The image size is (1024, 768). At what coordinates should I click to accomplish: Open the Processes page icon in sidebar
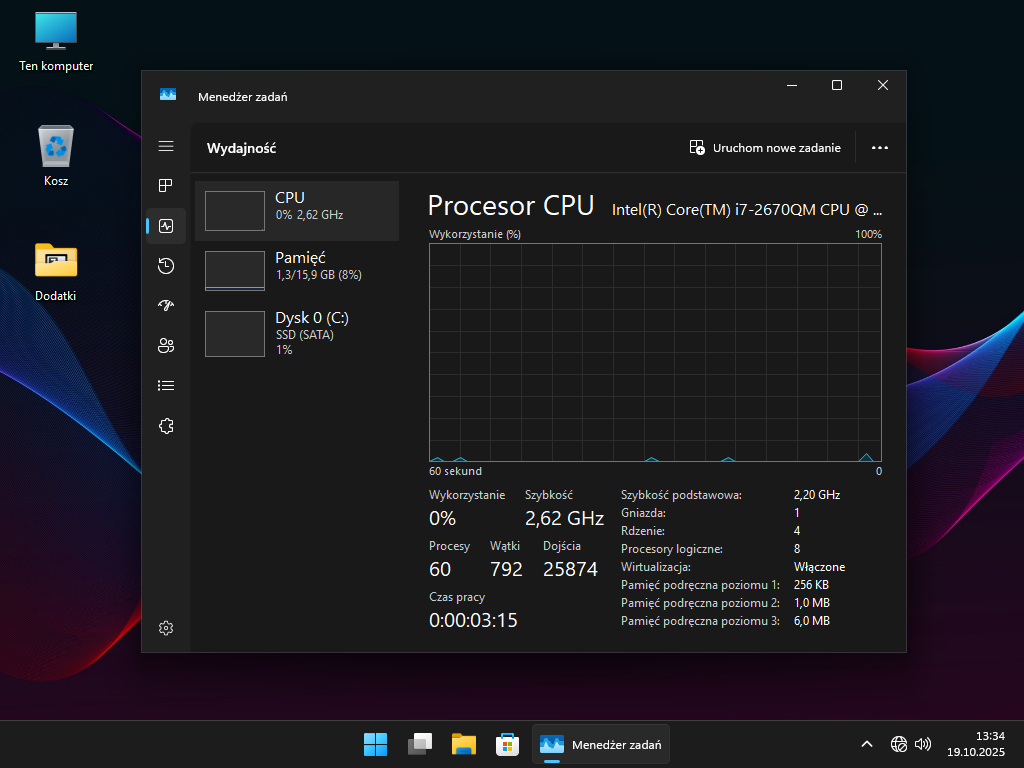click(x=166, y=186)
